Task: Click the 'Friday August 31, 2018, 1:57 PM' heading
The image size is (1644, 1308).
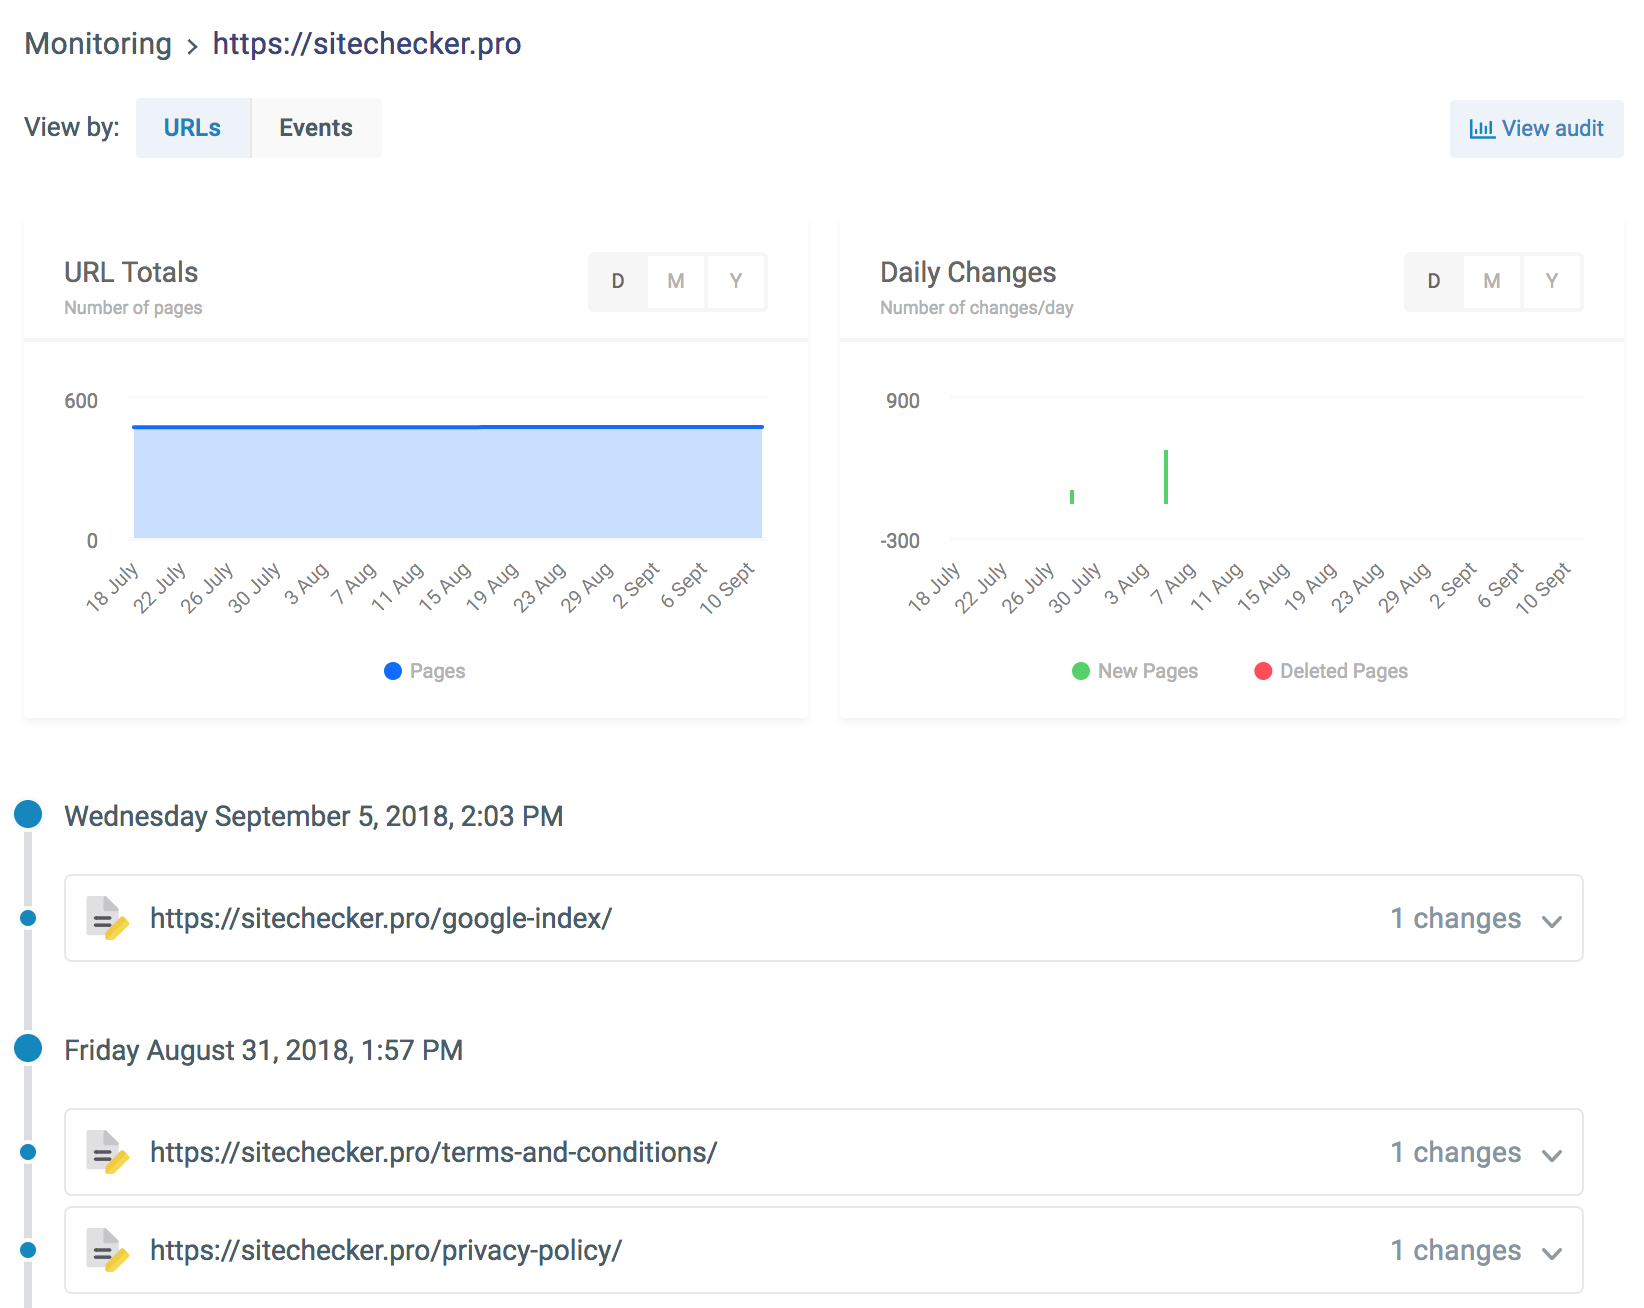Action: [x=264, y=1050]
